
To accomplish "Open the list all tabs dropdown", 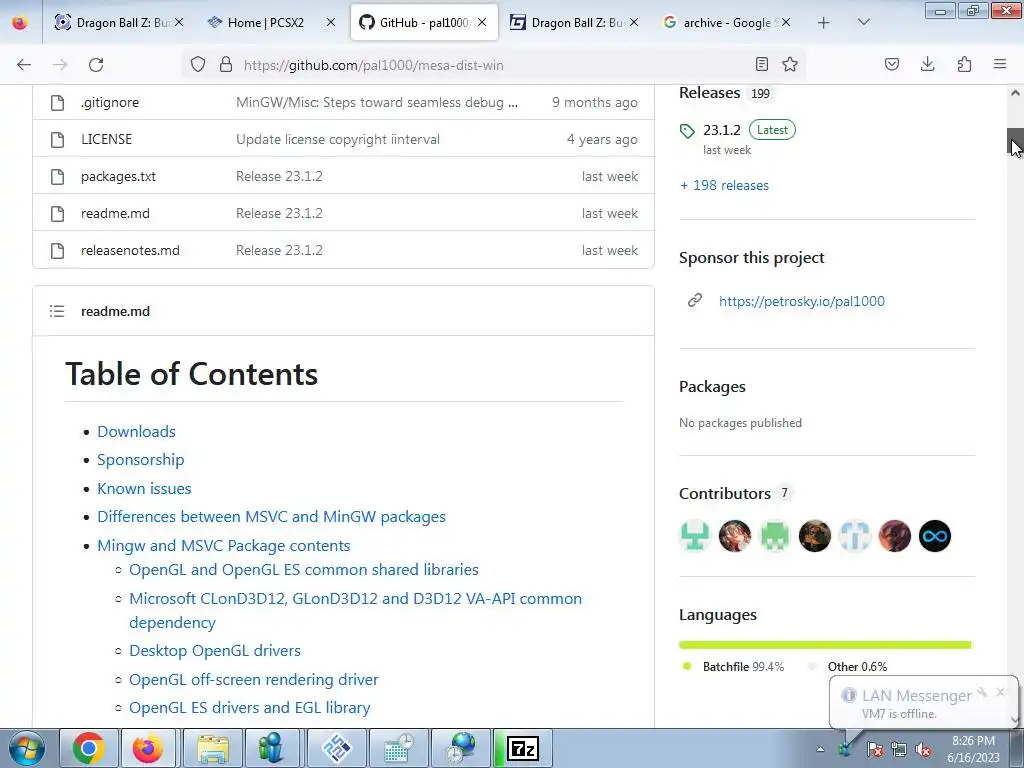I will point(863,22).
